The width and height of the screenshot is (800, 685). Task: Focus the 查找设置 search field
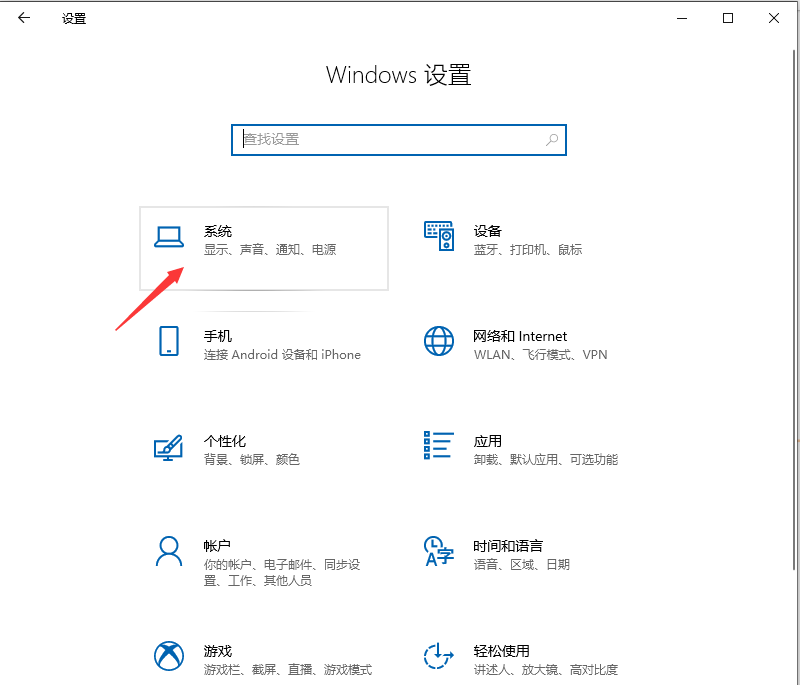(x=390, y=140)
